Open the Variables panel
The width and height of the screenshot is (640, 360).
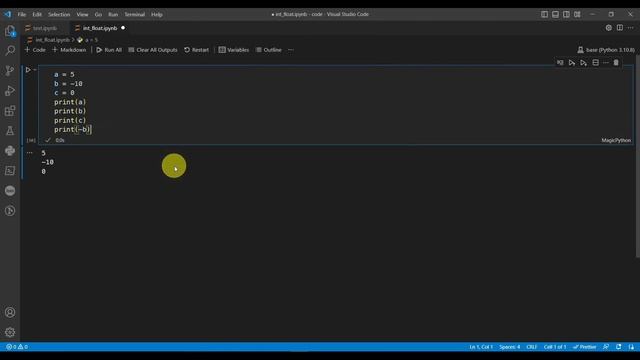(x=233, y=50)
